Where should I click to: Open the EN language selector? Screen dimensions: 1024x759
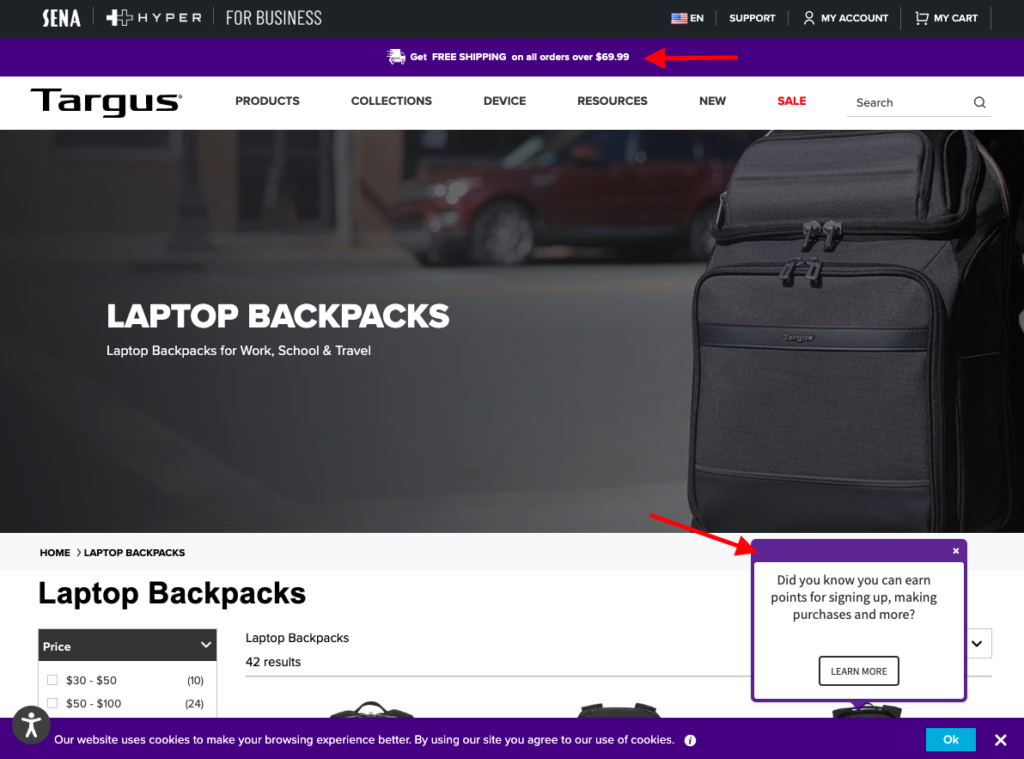[687, 18]
